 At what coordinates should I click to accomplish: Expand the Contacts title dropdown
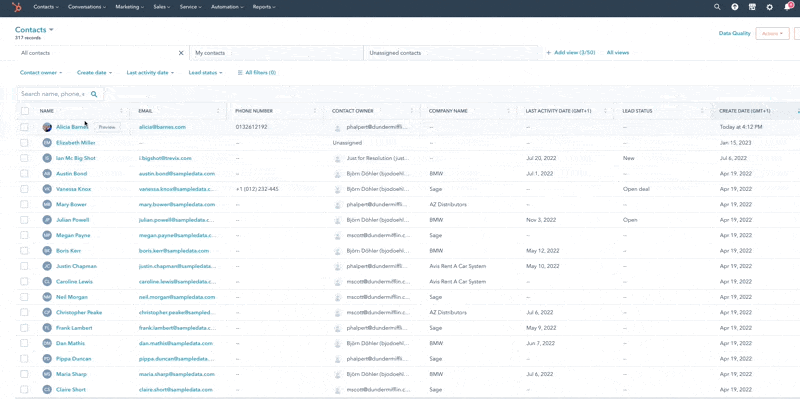click(34, 30)
